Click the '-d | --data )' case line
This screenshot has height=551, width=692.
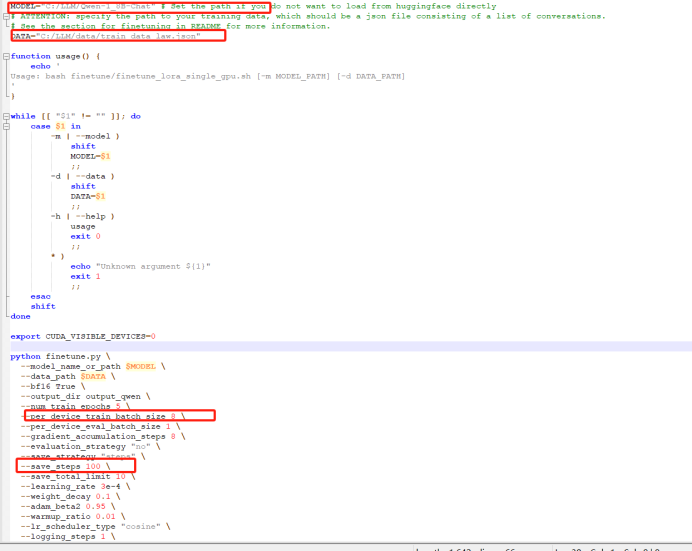(83, 176)
